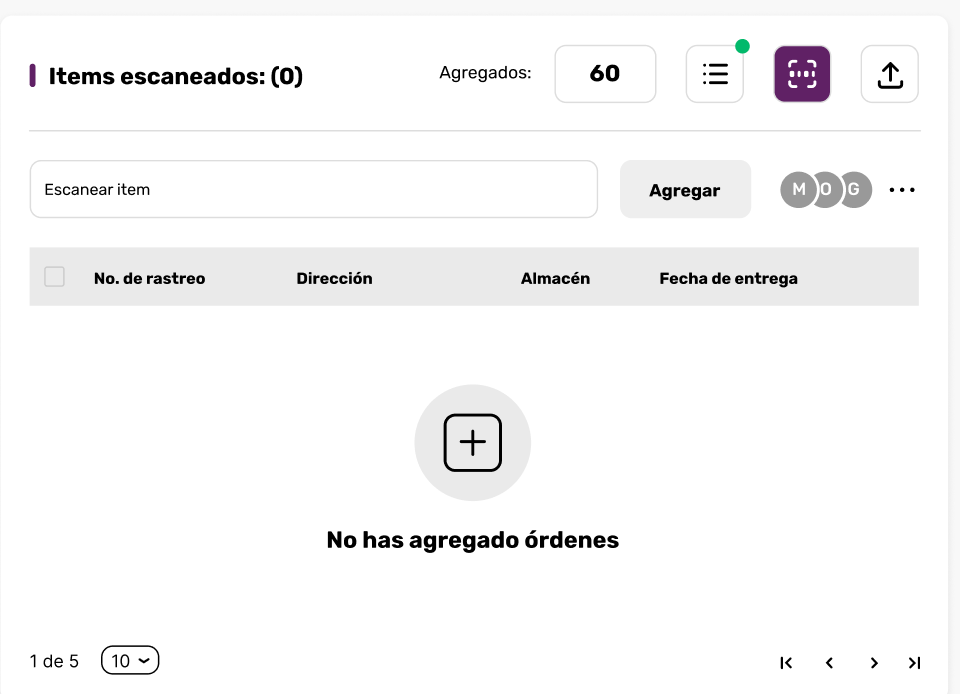
Task: Select the M user avatar
Action: [x=798, y=190]
